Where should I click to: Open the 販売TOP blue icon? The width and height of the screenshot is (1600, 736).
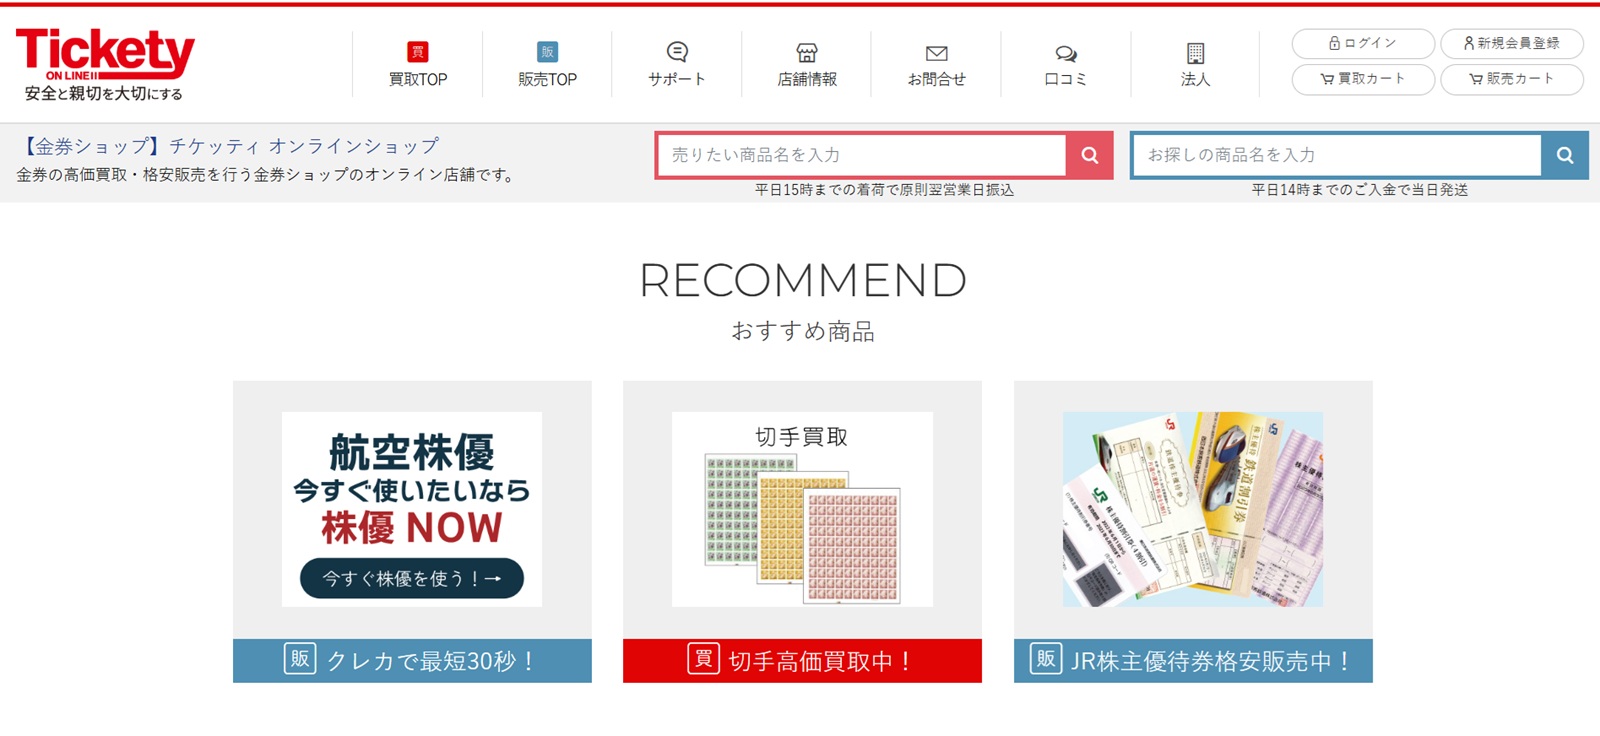coord(547,52)
